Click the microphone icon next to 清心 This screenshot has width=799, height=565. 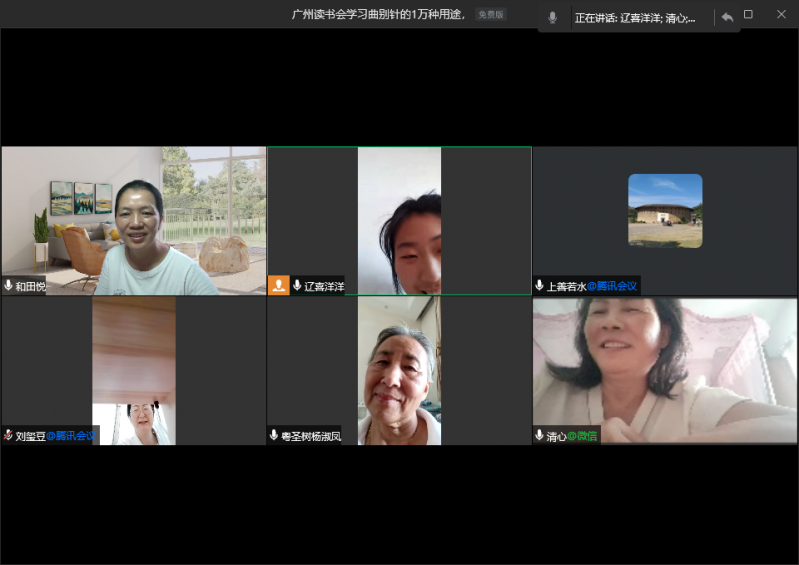tap(540, 435)
